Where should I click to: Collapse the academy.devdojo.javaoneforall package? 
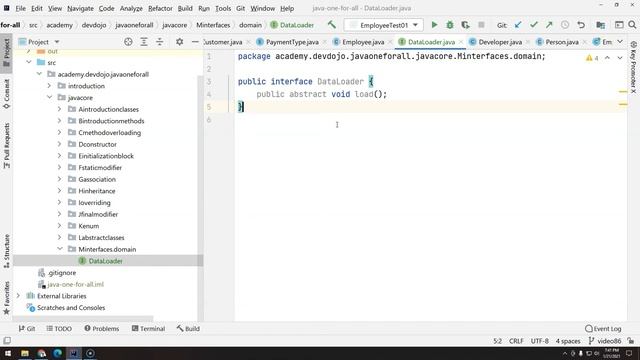tap(39, 74)
